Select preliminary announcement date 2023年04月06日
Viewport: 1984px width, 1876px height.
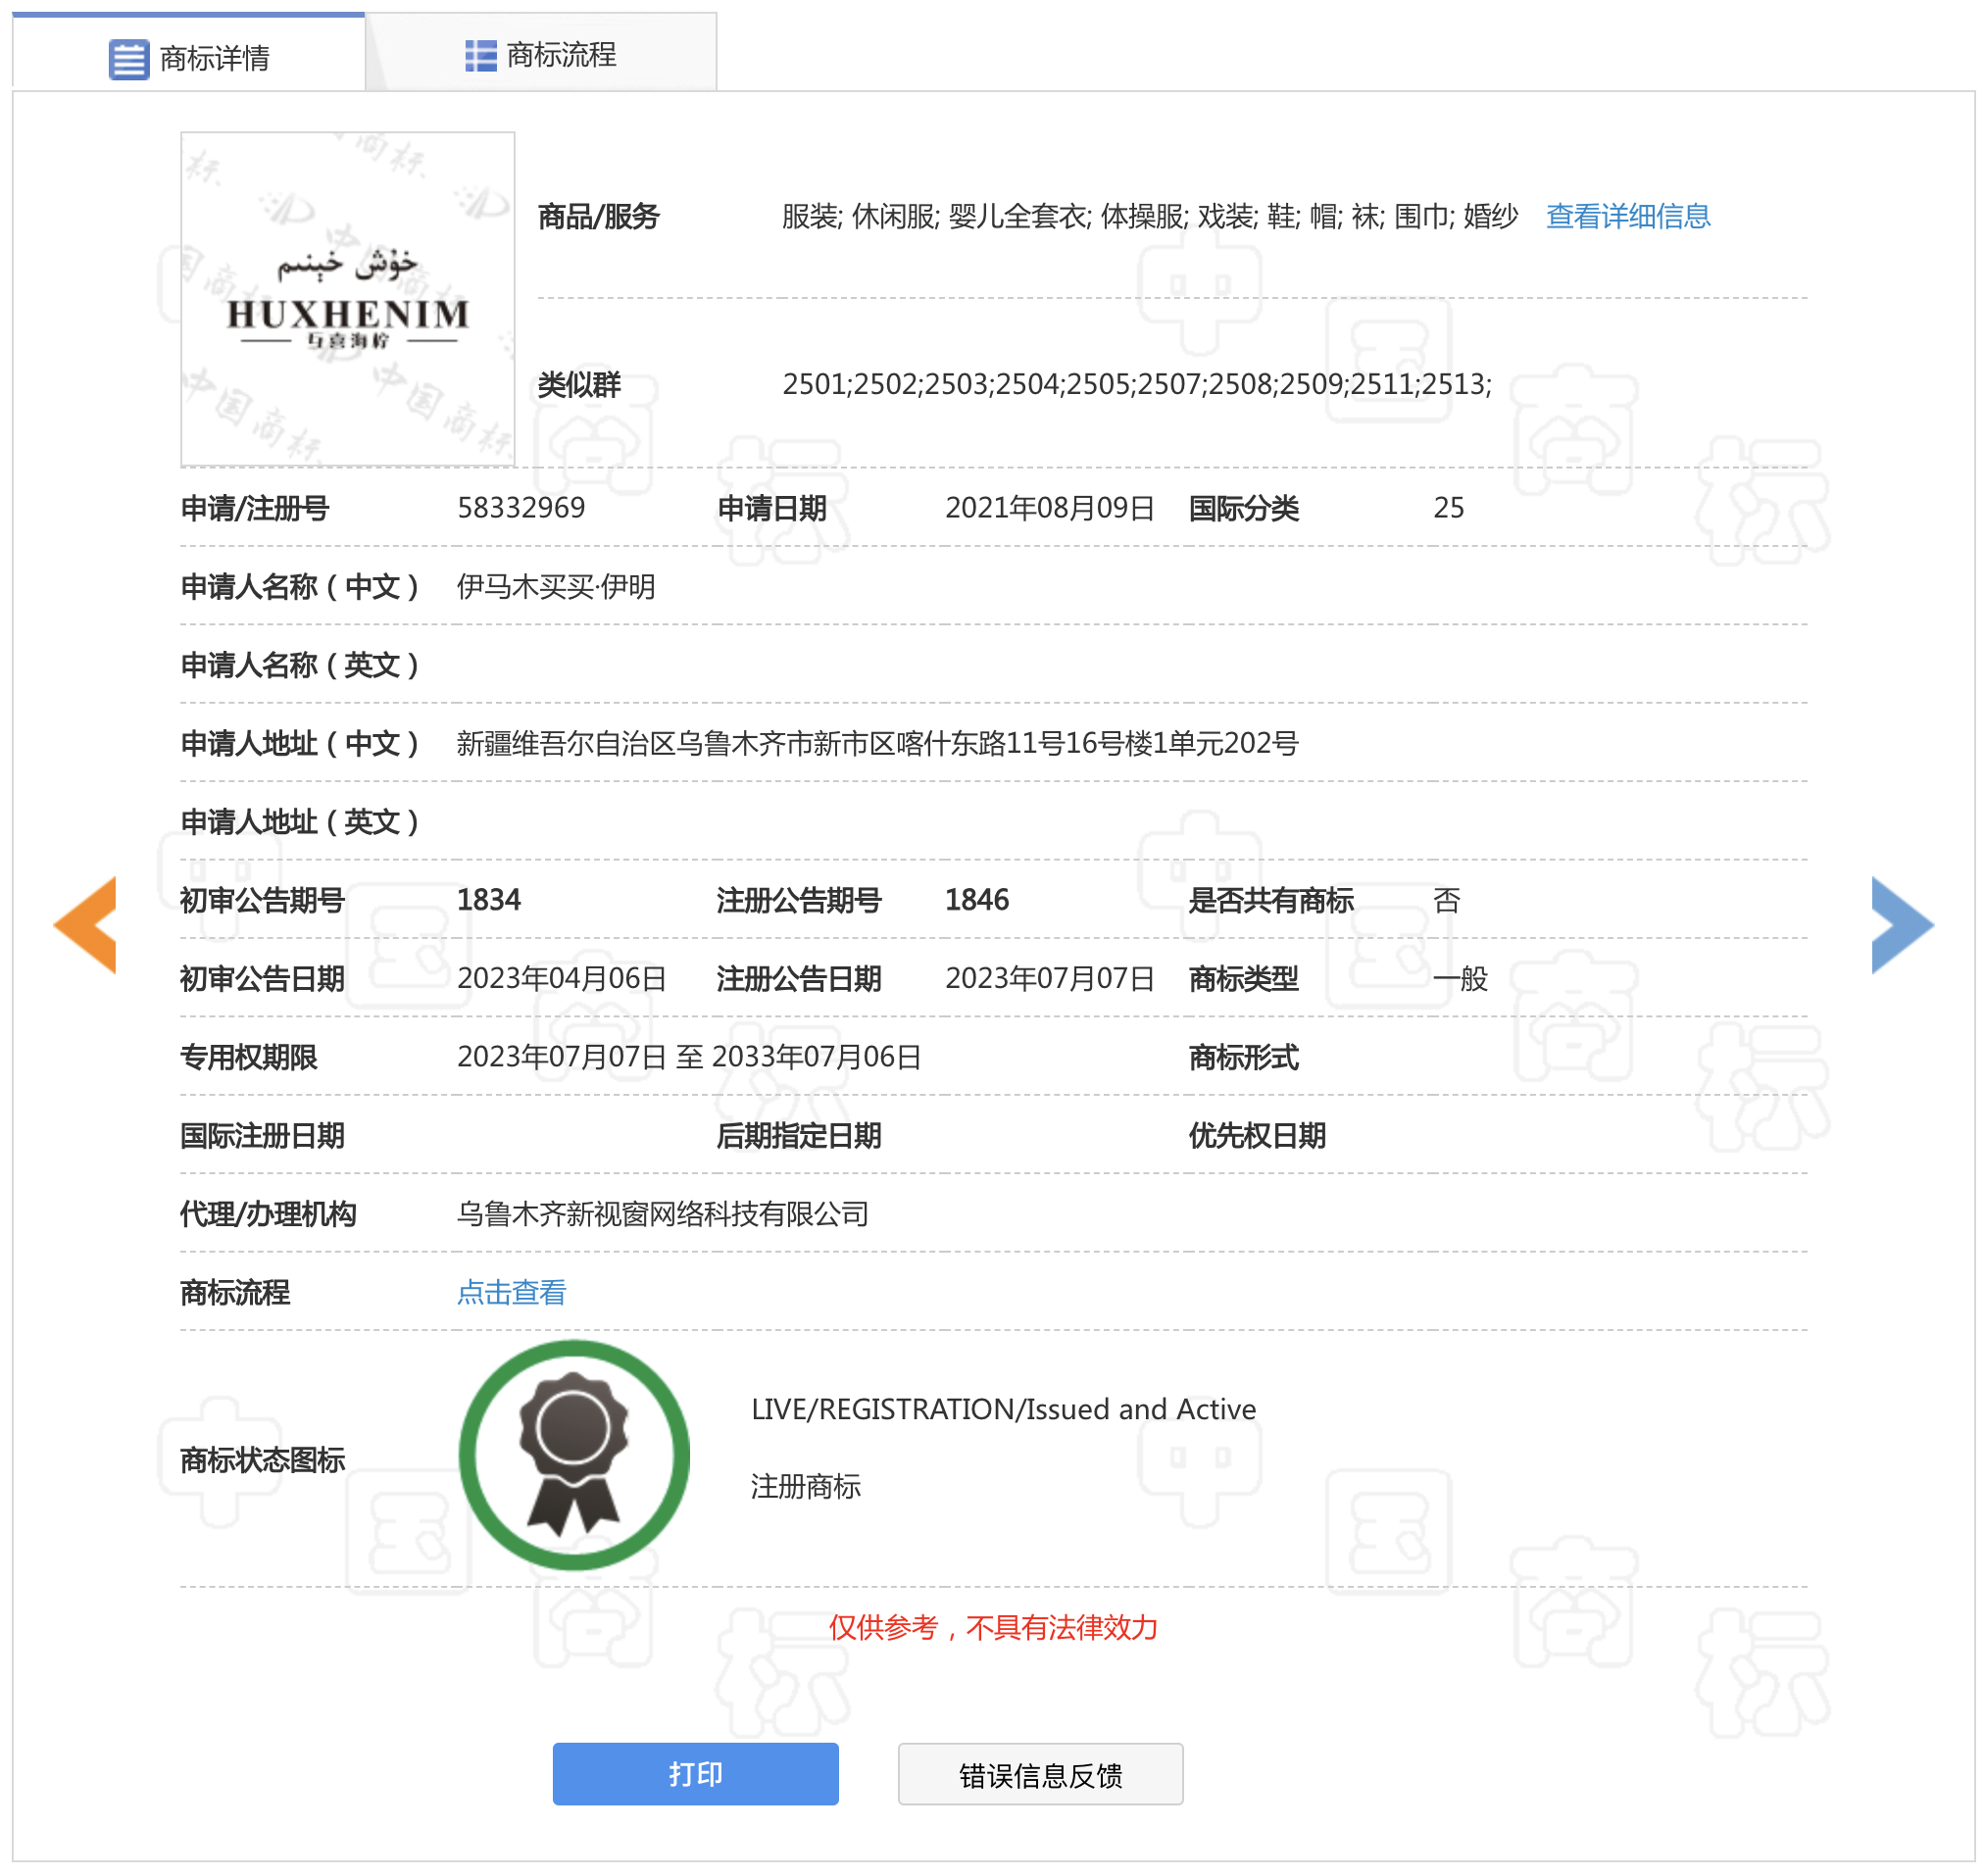coord(561,977)
